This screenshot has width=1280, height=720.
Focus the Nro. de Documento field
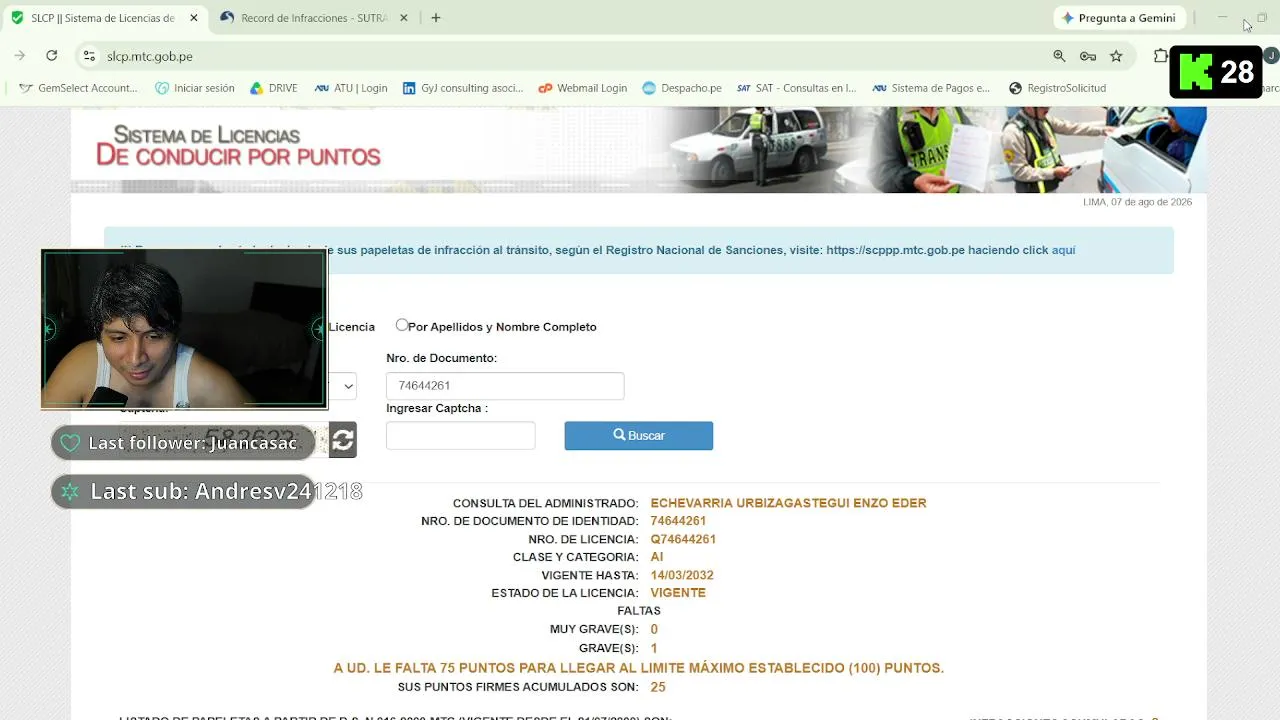pyautogui.click(x=505, y=386)
